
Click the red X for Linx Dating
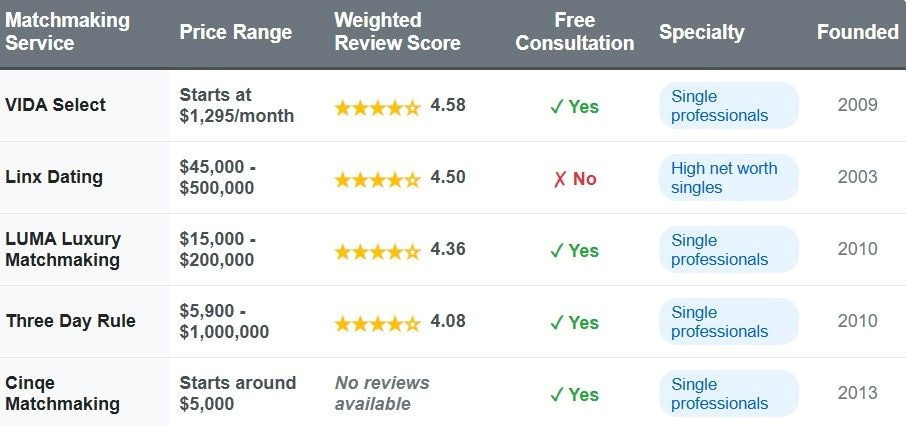pos(560,179)
